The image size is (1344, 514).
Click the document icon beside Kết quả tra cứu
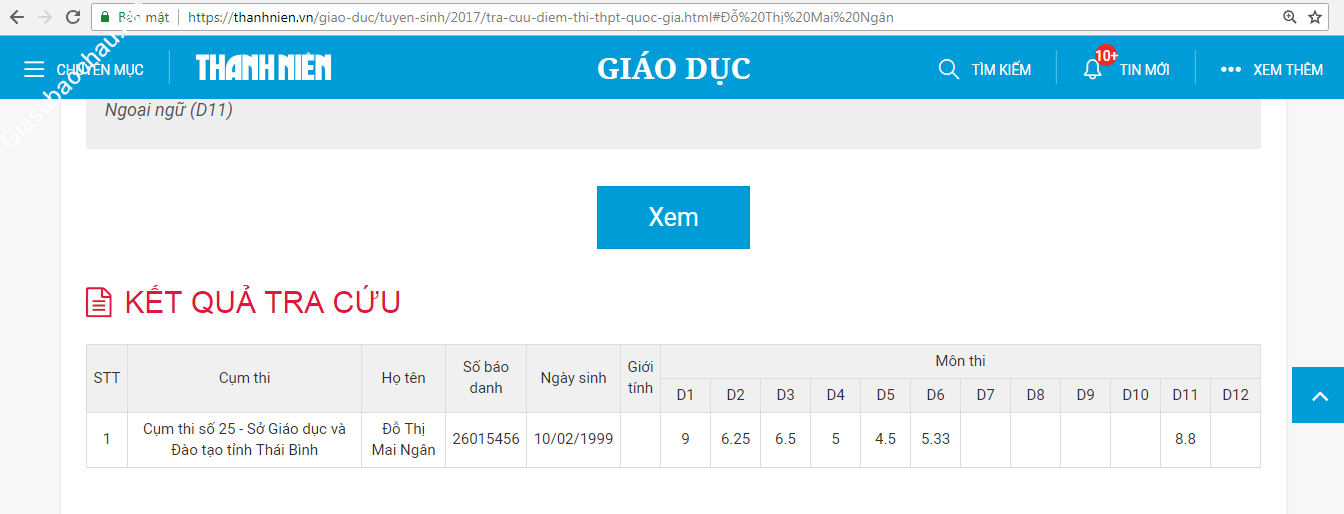click(98, 302)
